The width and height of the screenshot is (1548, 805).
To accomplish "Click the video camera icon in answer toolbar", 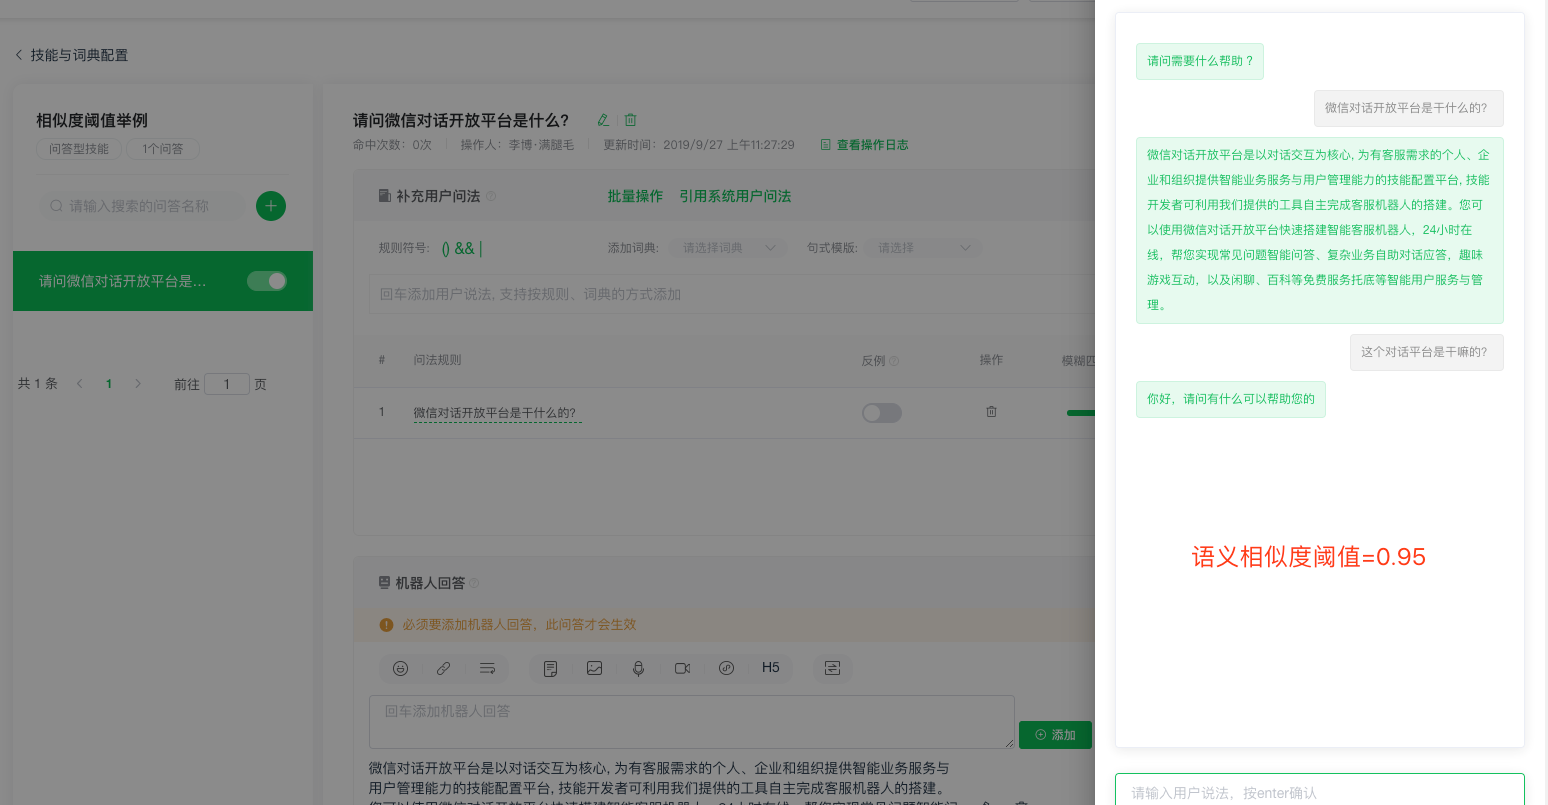I will (682, 668).
